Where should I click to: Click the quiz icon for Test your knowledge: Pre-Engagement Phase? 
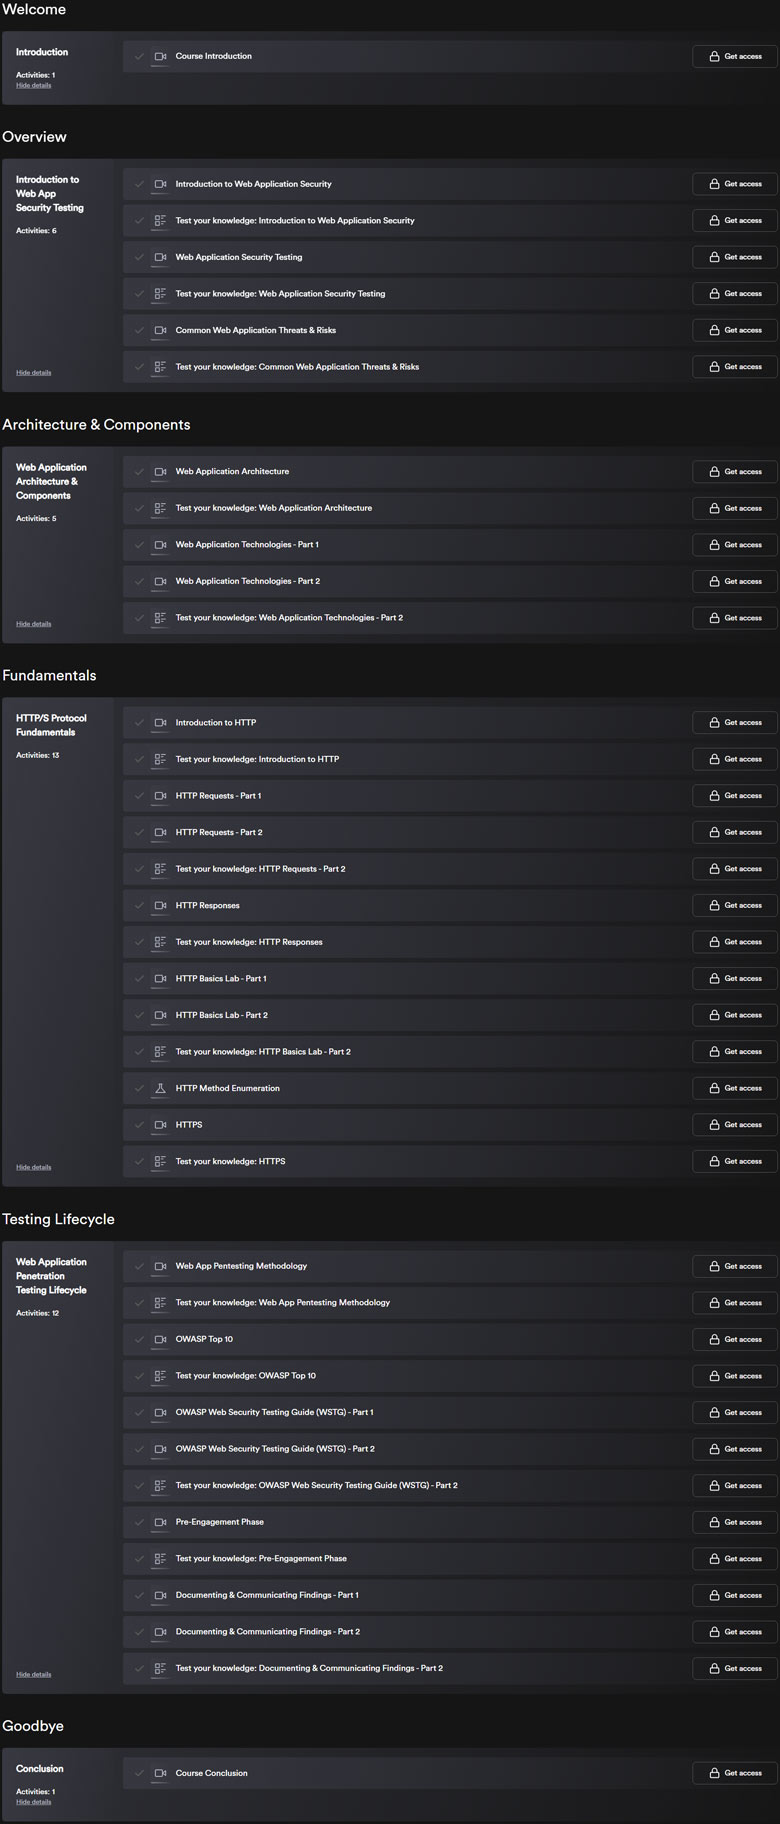pos(160,1559)
